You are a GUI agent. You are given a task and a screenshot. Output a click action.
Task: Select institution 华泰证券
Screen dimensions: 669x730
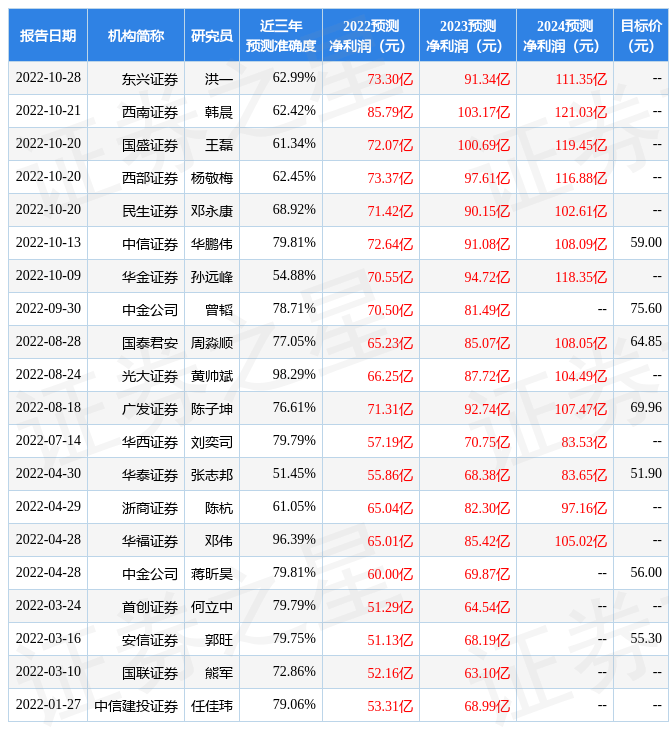coord(150,475)
